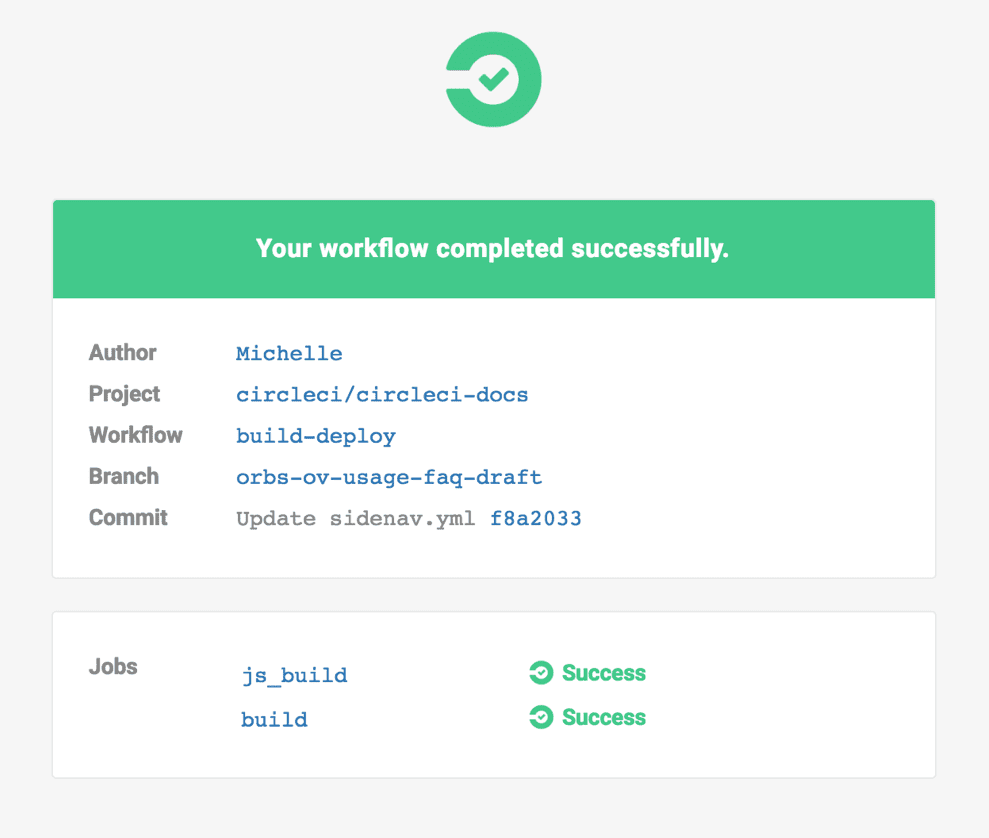
Task: Click Success text for build job
Action: 604,717
